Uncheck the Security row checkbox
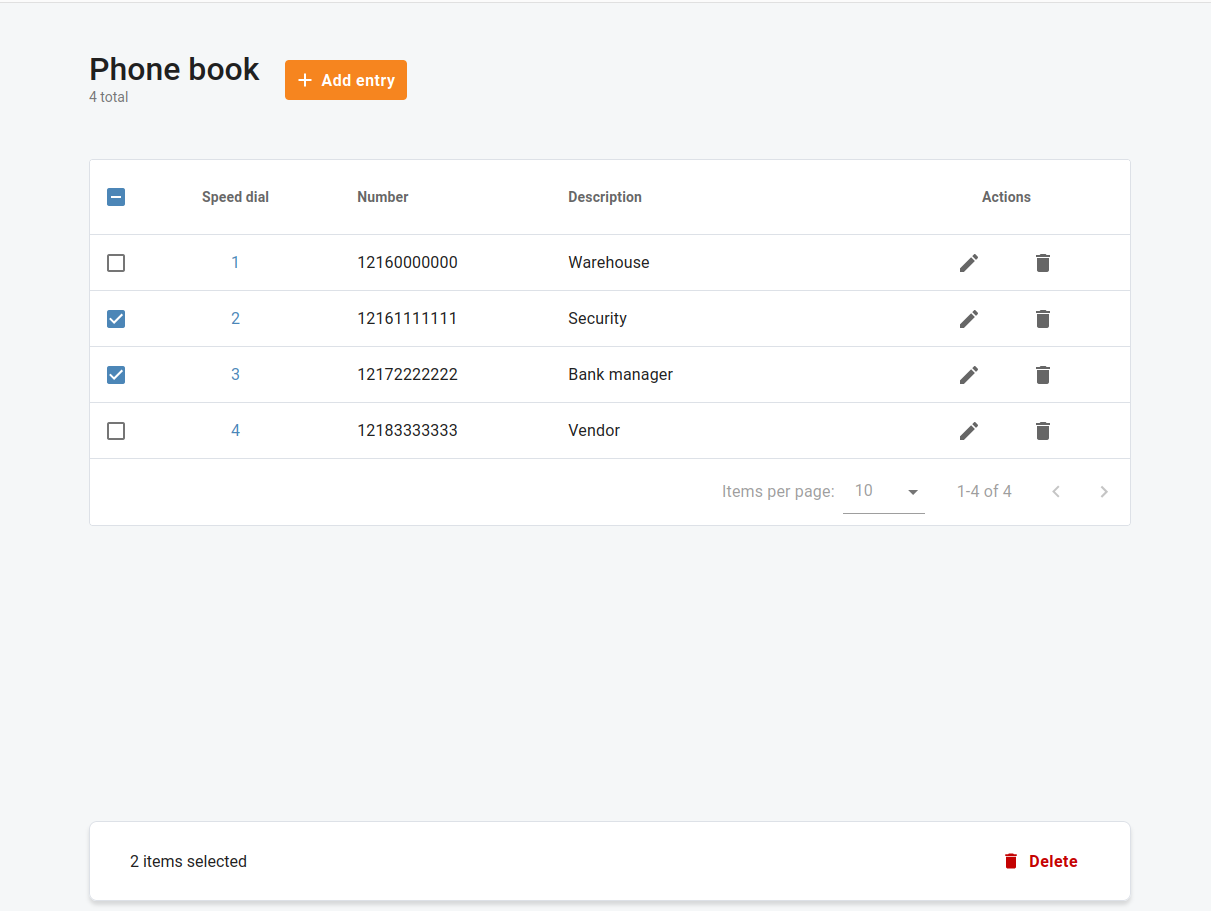The image size is (1211, 911). point(116,319)
